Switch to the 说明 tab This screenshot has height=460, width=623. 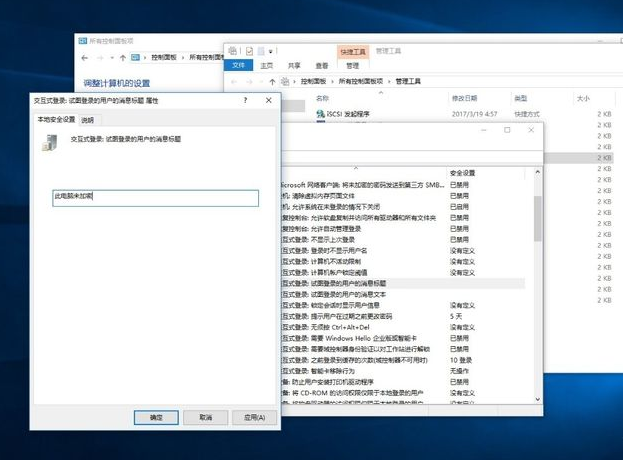coord(87,119)
